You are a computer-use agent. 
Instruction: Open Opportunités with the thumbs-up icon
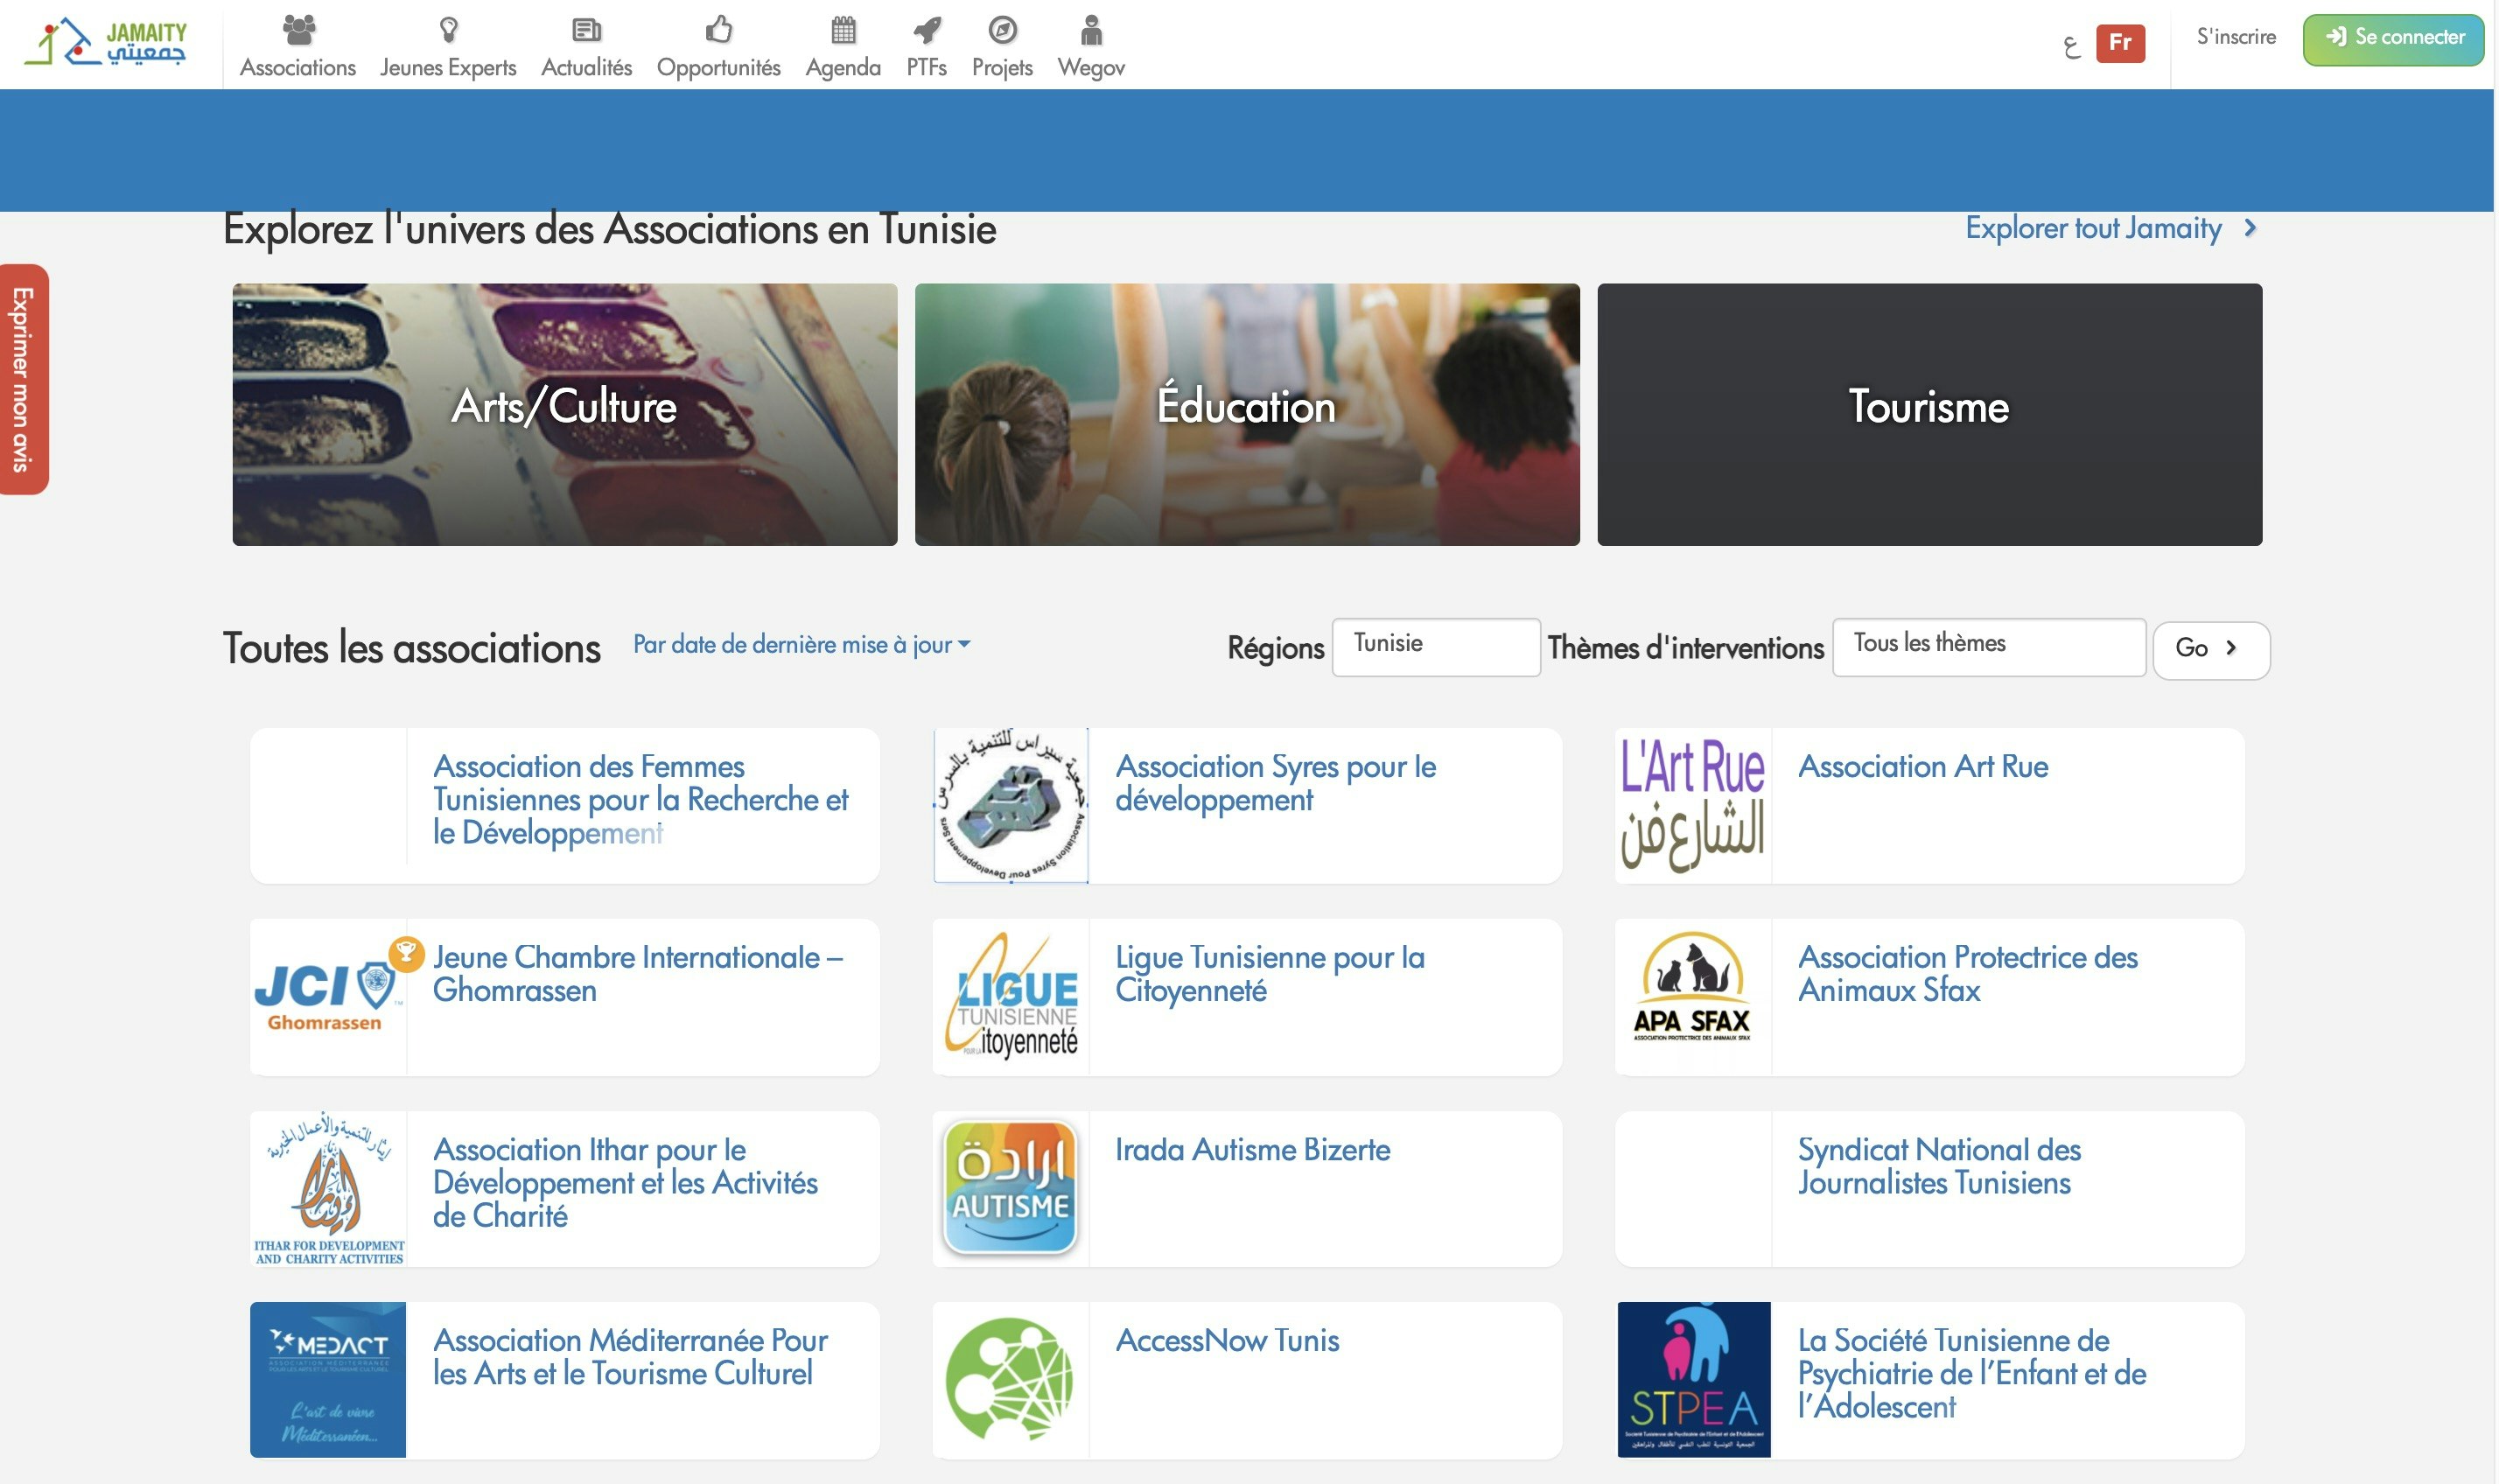[718, 30]
